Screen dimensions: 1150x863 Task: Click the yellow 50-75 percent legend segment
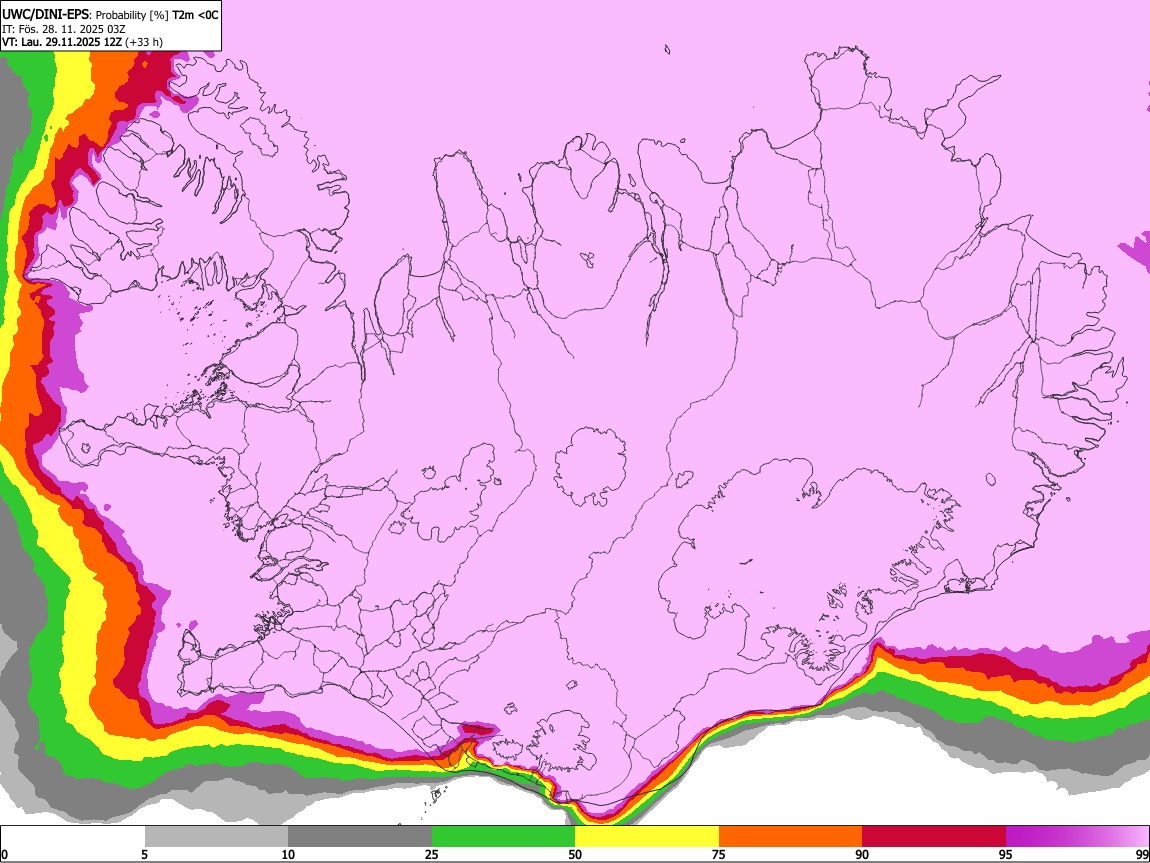(x=647, y=837)
